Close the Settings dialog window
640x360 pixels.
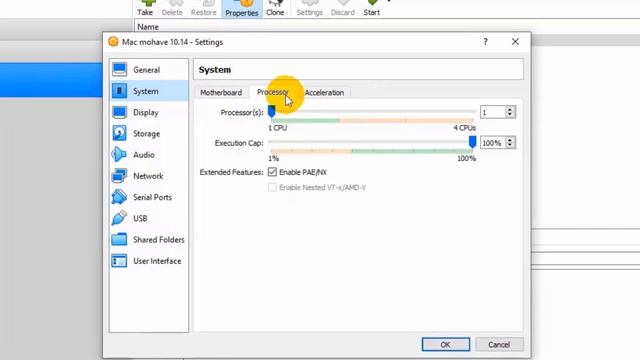coord(515,42)
